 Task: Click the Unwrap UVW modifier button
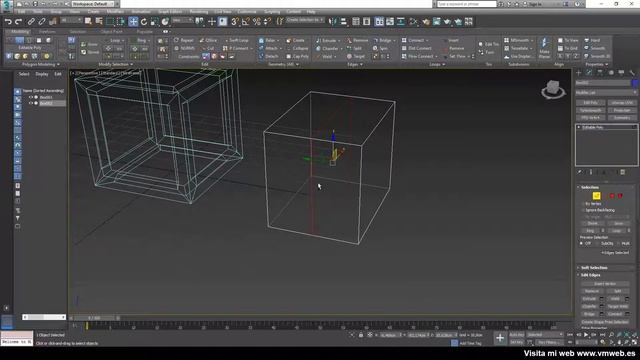[x=622, y=102]
